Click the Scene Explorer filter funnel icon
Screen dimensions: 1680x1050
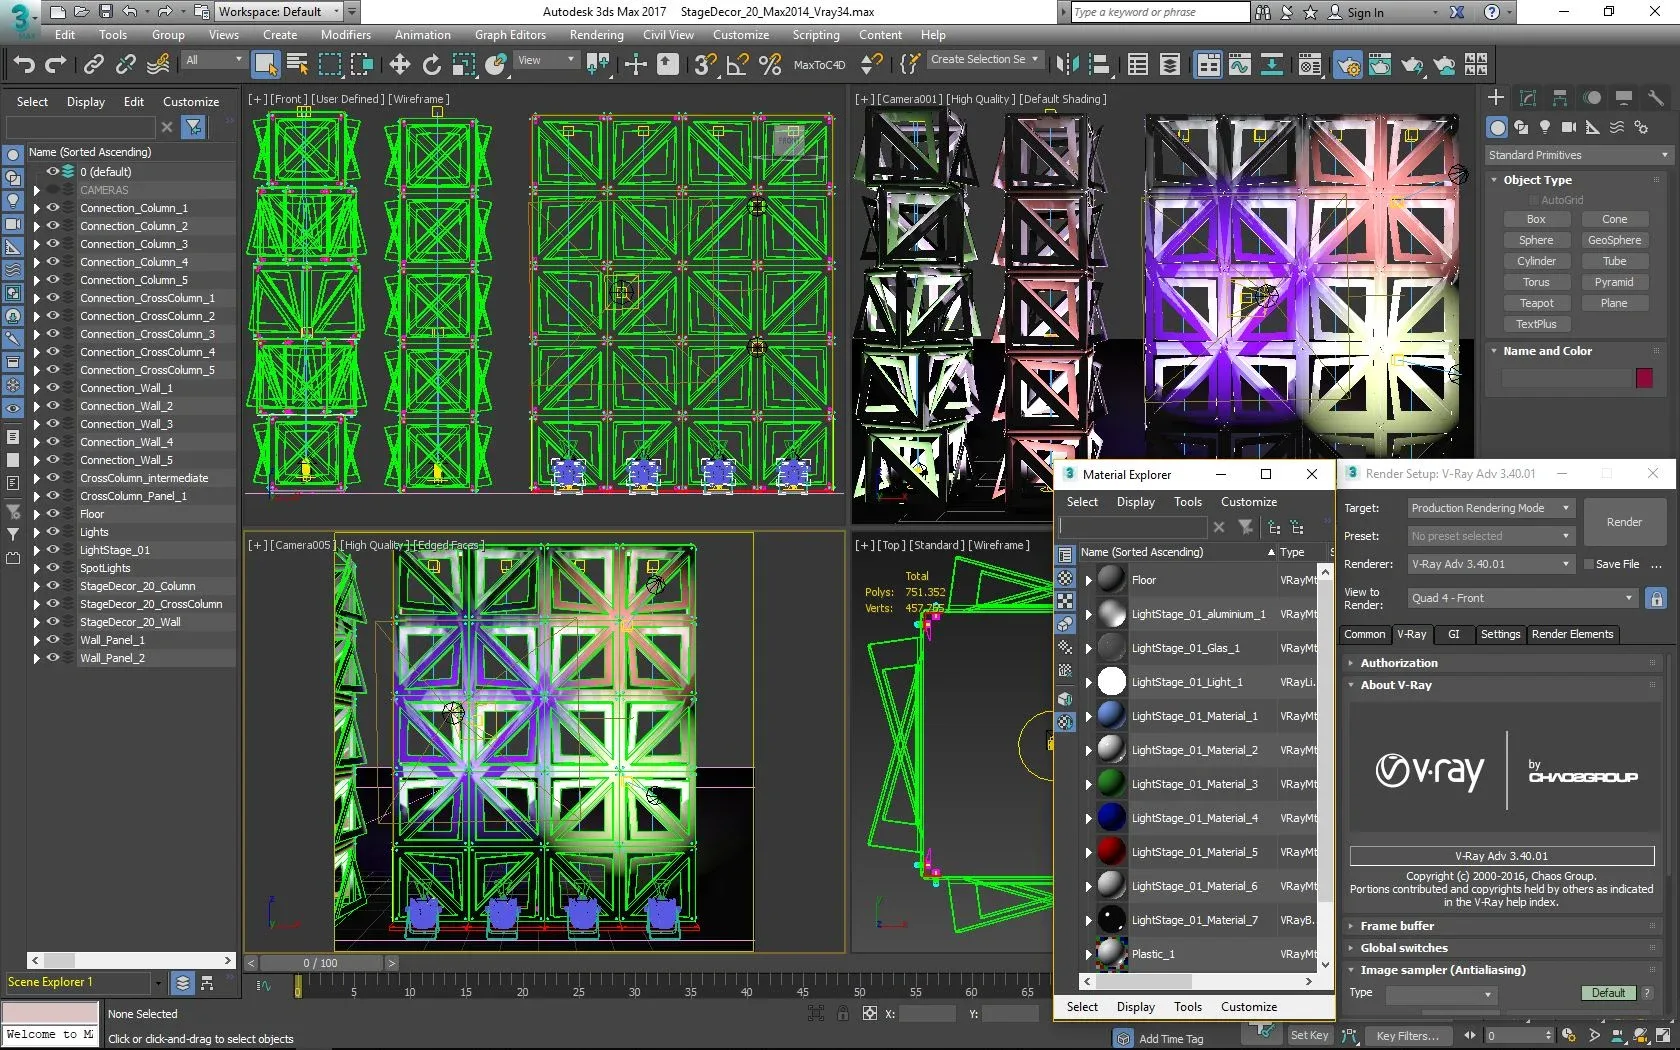[194, 127]
